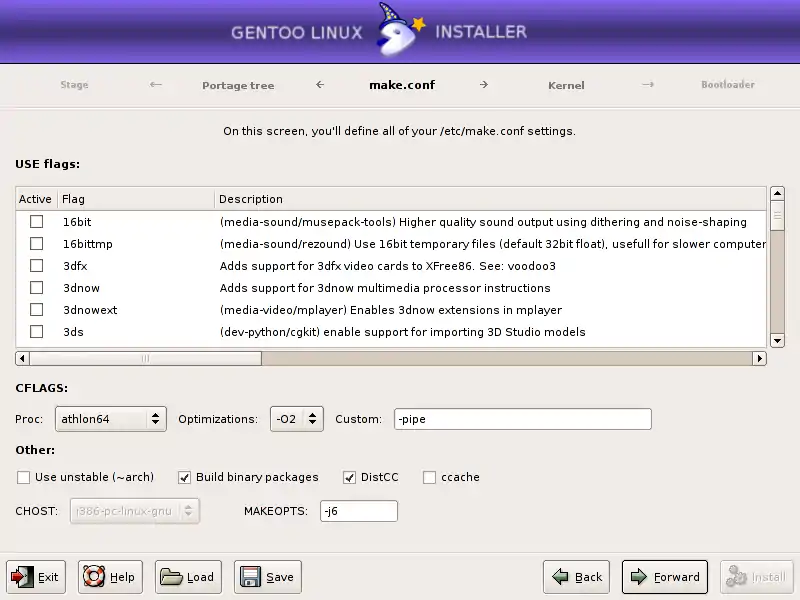This screenshot has height=600, width=800.
Task: Click the Description column header
Action: tap(490, 199)
